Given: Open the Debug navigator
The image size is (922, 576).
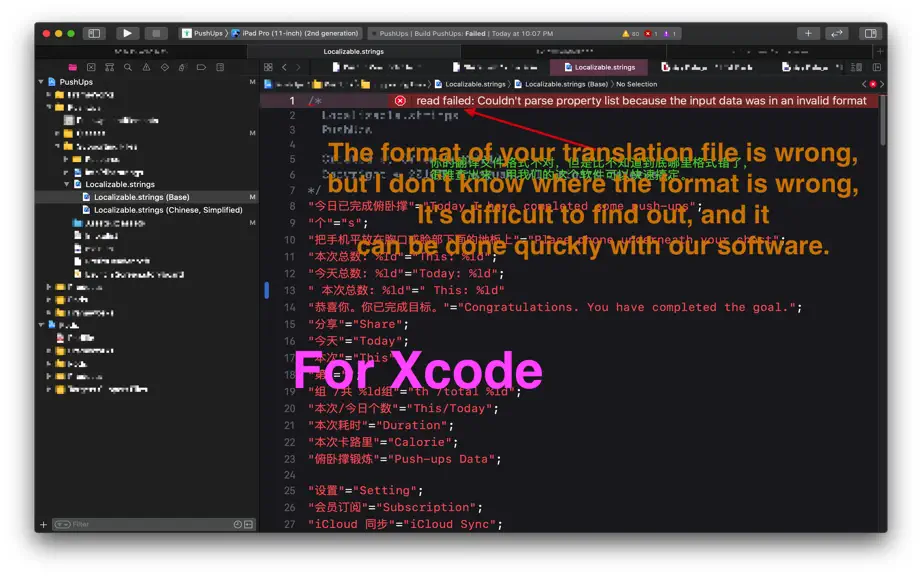Looking at the screenshot, I should pyautogui.click(x=183, y=68).
